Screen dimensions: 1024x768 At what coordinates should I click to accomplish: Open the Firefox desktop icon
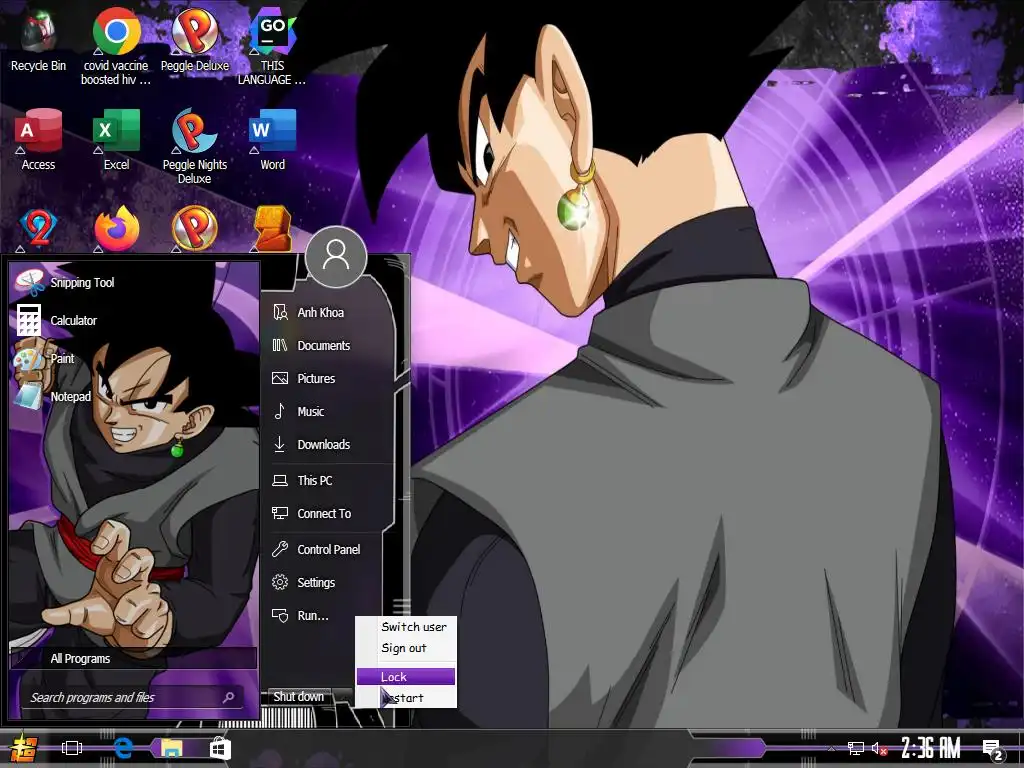pos(117,229)
